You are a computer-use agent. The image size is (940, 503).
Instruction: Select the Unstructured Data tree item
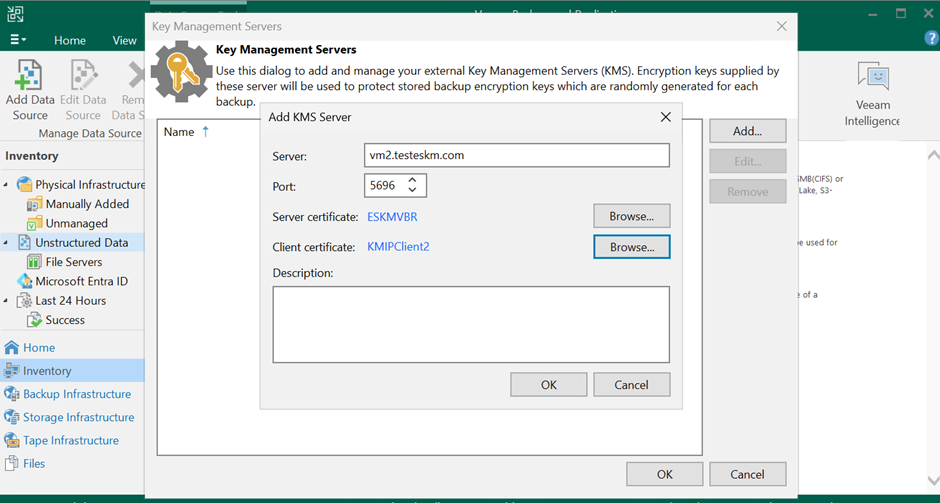click(x=82, y=243)
